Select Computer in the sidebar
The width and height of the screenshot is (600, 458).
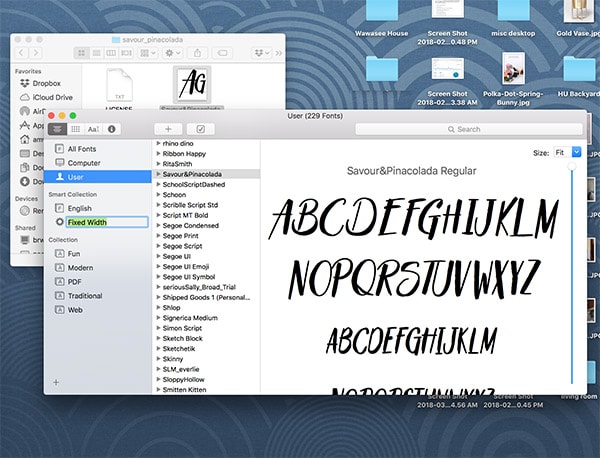(98, 163)
